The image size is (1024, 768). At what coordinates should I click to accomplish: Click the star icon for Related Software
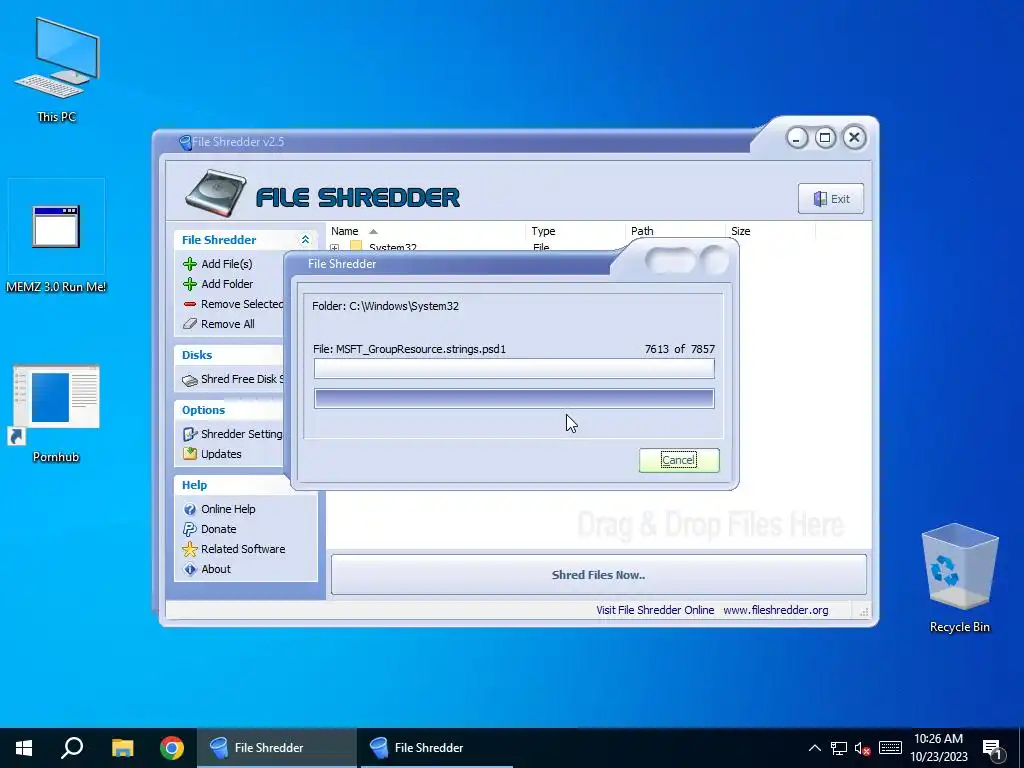tap(190, 549)
